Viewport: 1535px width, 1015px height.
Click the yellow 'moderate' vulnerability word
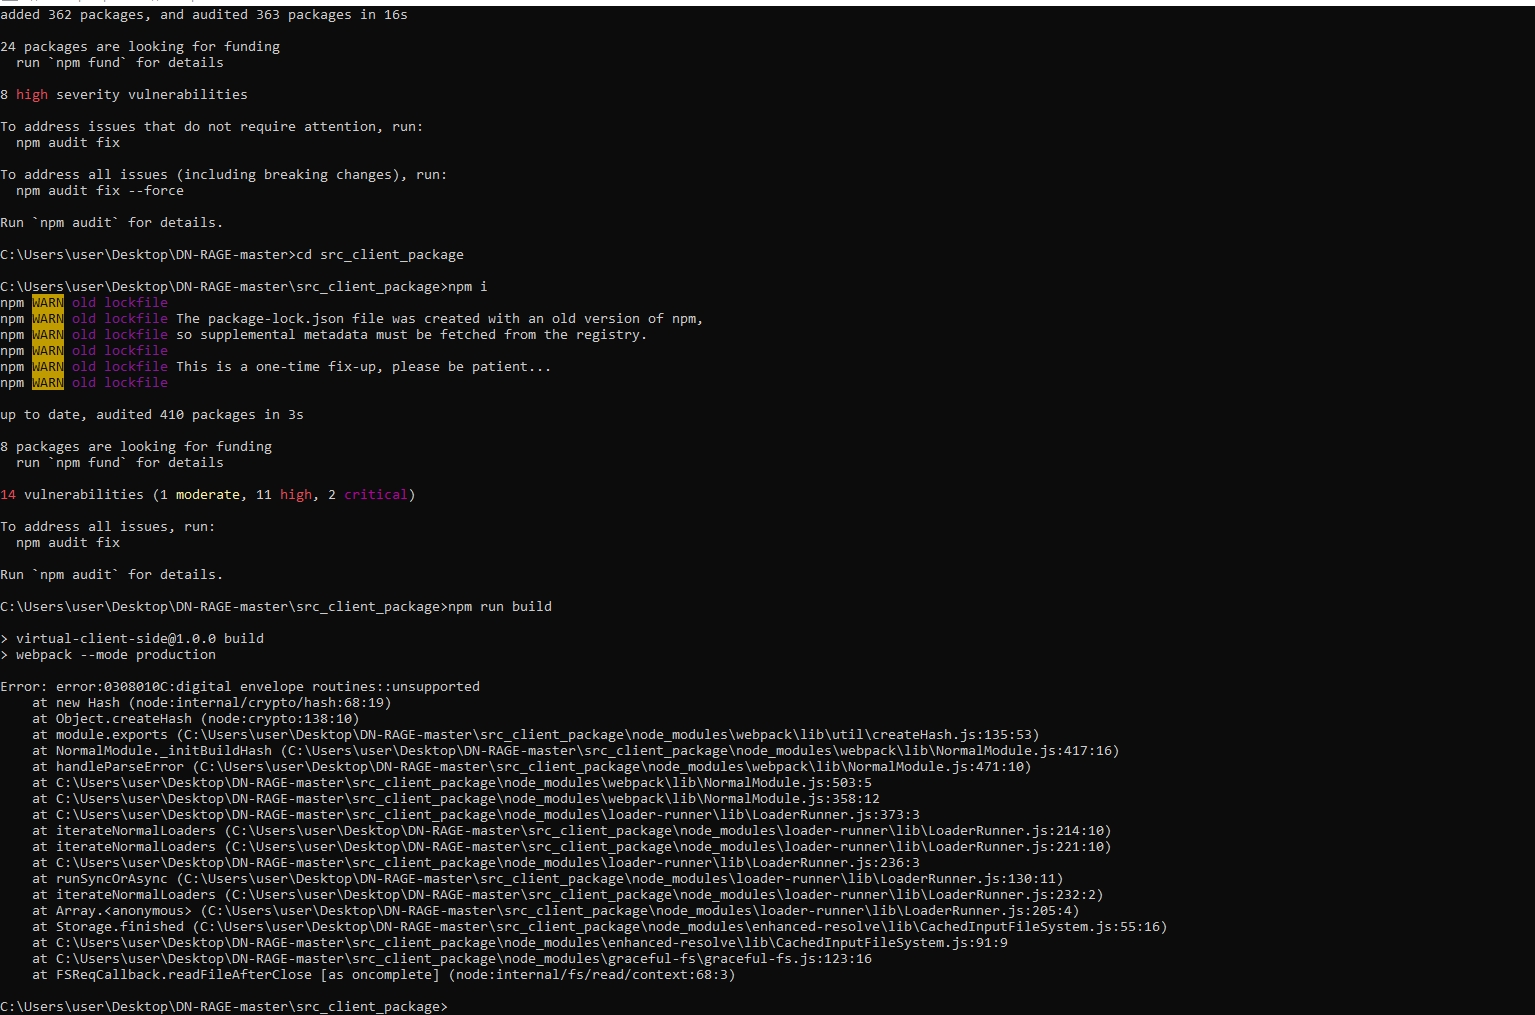coord(207,494)
